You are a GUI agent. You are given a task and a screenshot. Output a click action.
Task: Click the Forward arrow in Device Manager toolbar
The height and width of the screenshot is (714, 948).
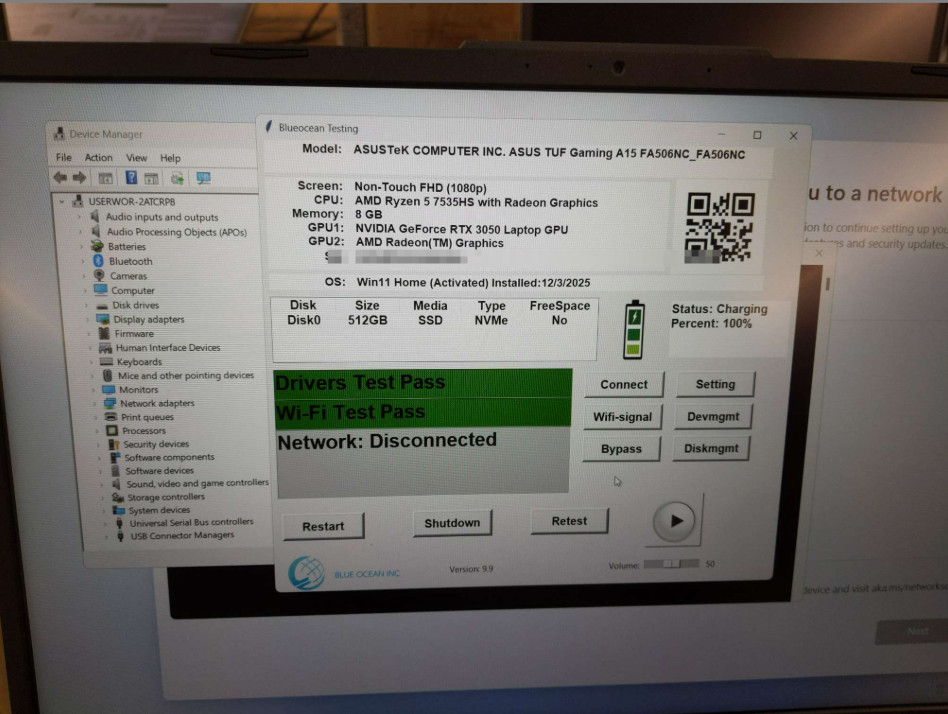tap(79, 177)
